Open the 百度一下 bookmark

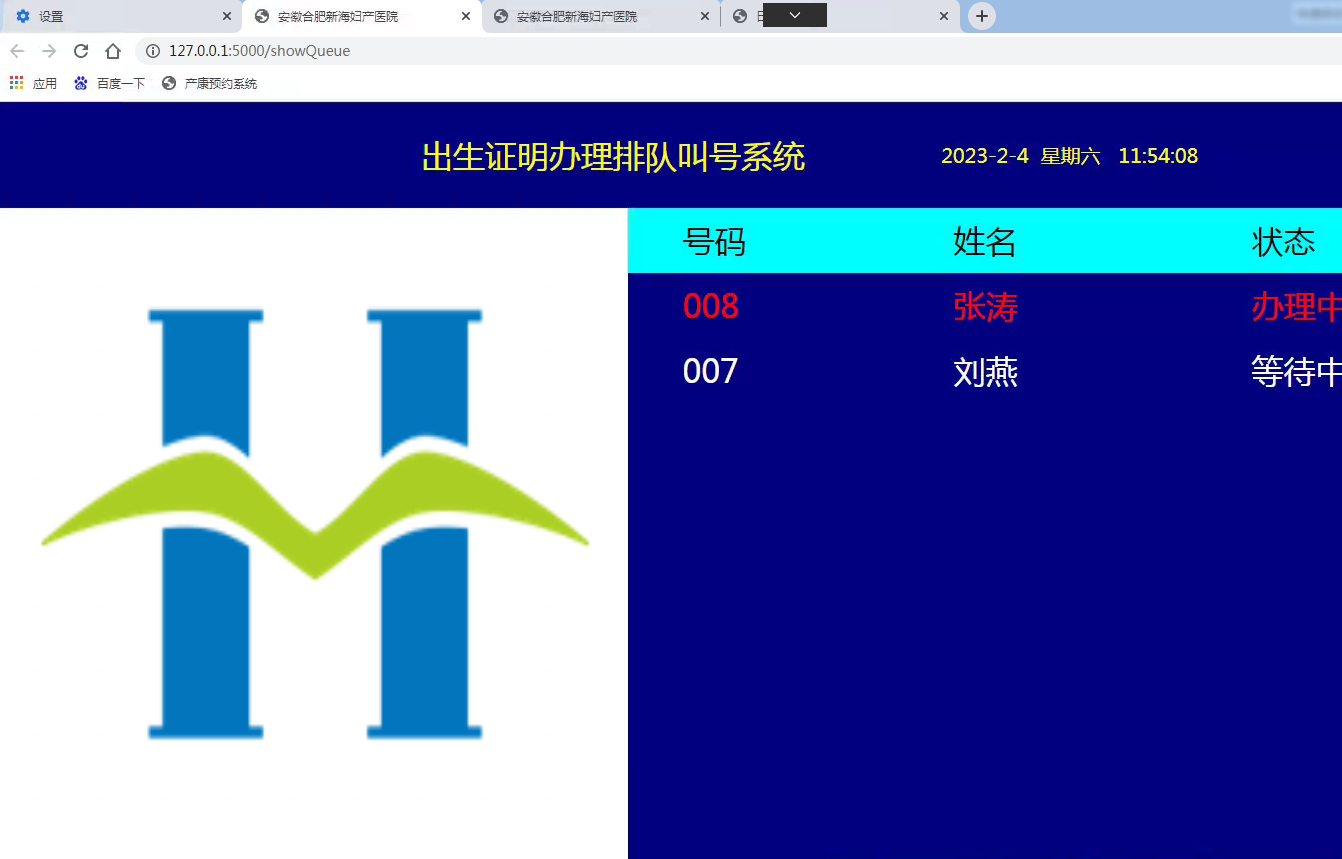point(110,84)
